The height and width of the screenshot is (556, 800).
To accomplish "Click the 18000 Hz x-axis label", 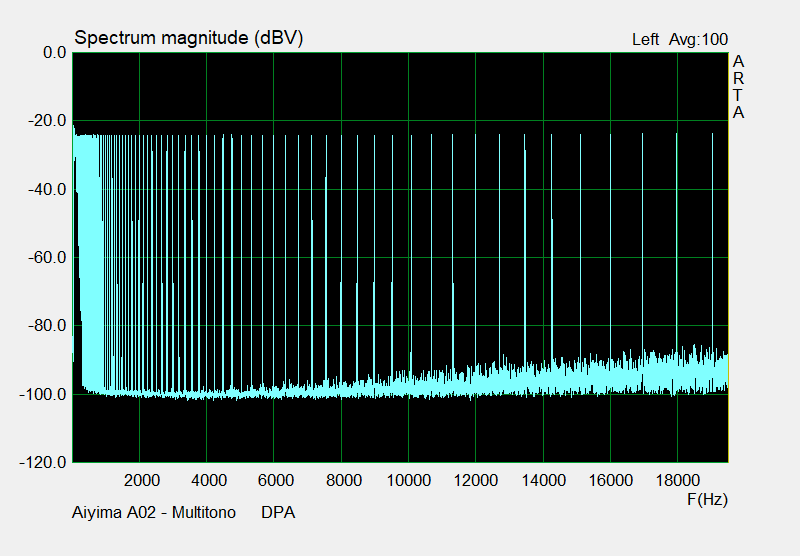I will point(677,479).
